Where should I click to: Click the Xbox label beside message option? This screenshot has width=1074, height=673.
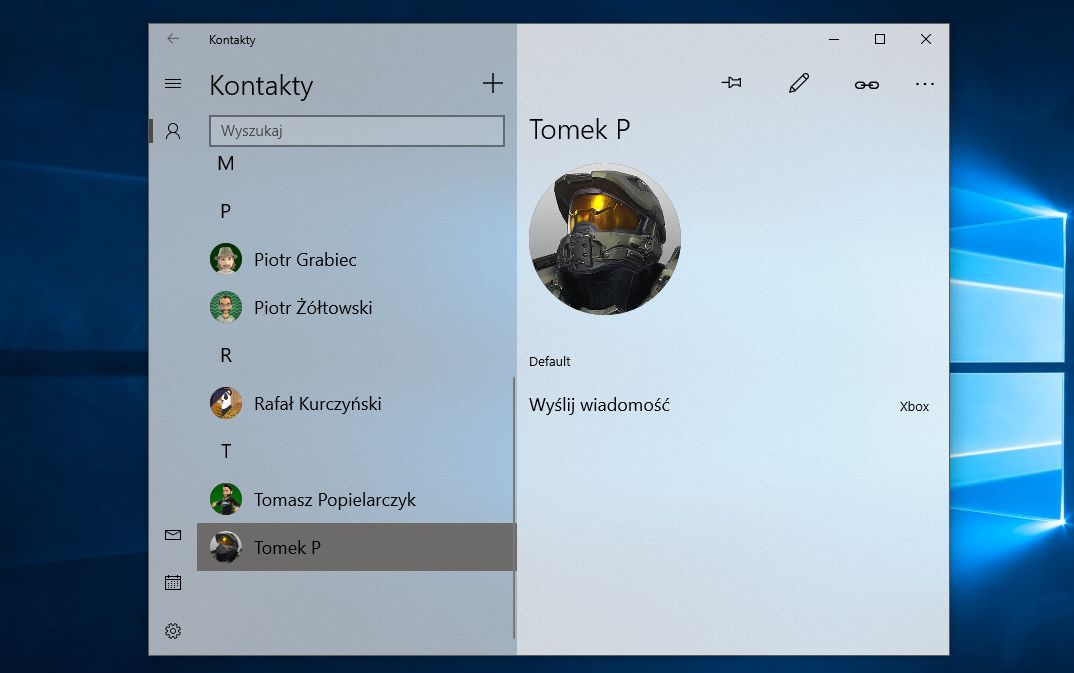tap(914, 407)
